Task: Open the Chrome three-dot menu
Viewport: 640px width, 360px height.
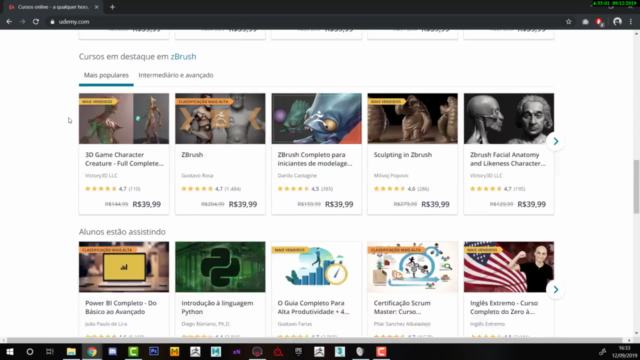Action: [x=631, y=22]
